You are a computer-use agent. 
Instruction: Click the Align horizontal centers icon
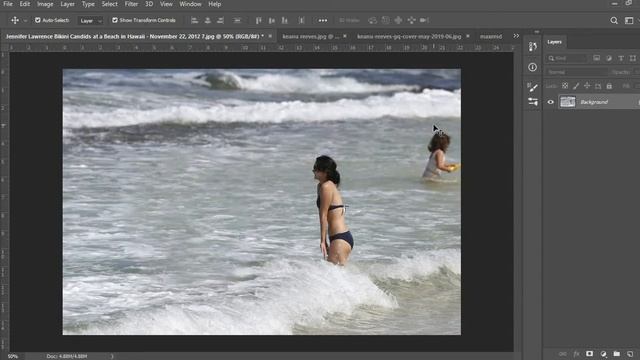(208, 20)
